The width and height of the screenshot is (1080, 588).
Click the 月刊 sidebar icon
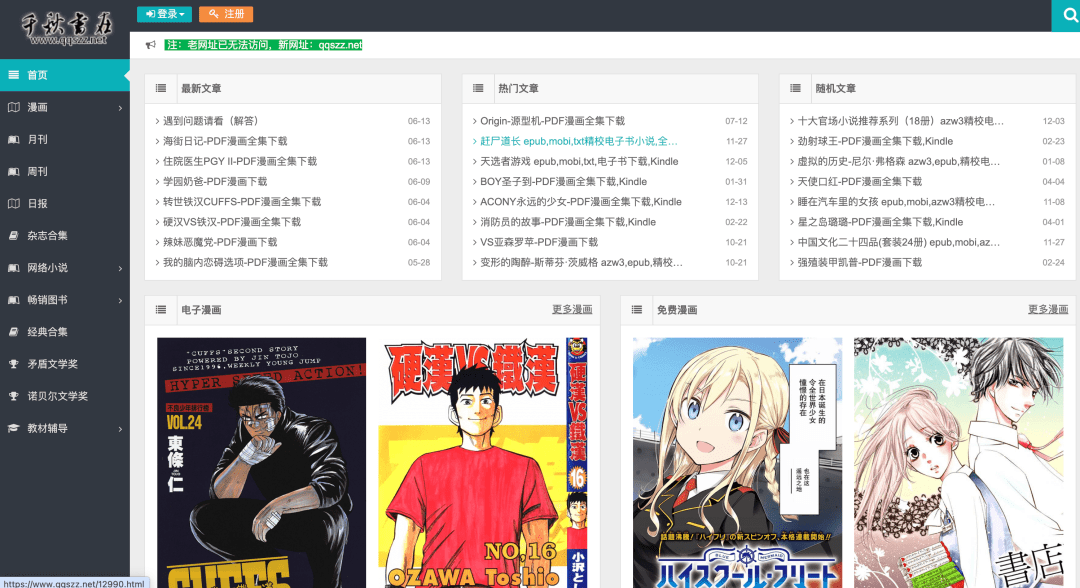pyautogui.click(x=14, y=139)
